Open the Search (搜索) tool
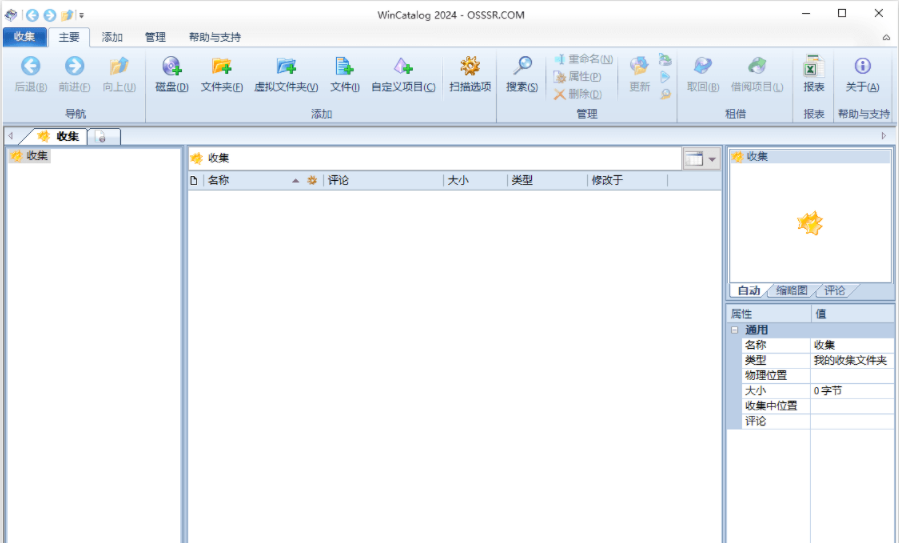Image resolution: width=899 pixels, height=543 pixels. 522,67
